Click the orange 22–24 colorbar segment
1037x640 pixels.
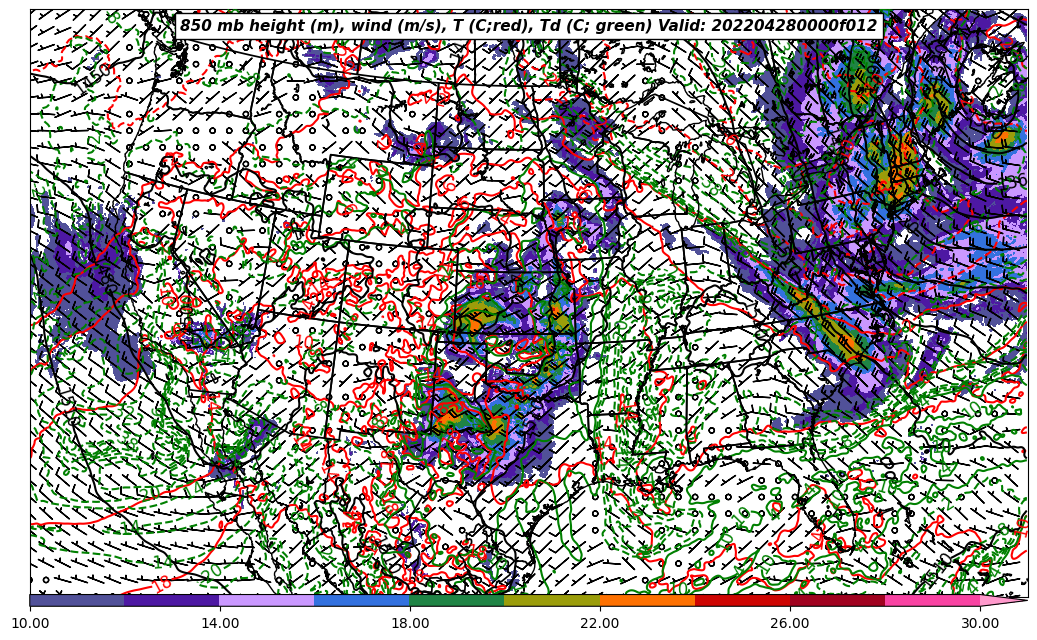[x=647, y=600]
